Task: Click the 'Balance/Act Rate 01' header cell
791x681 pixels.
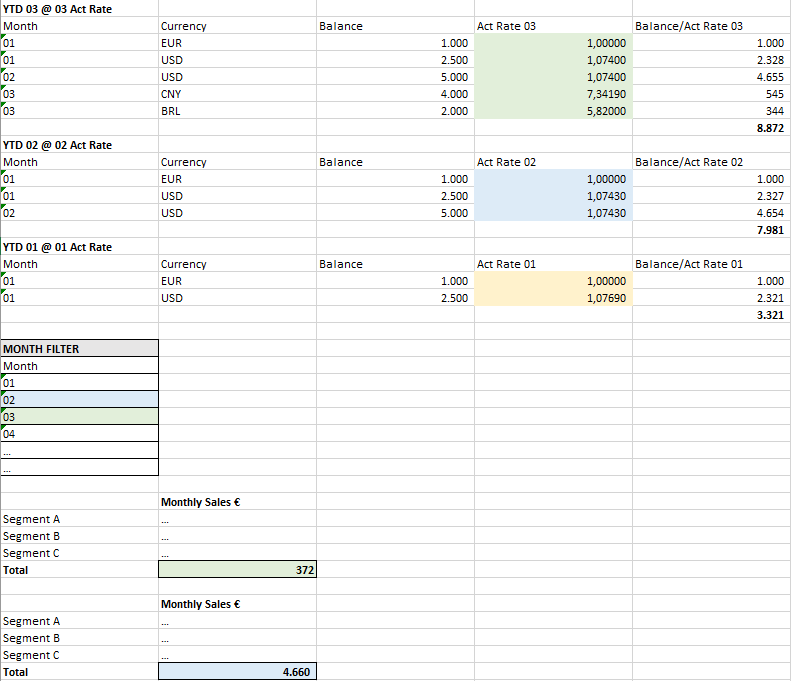Action: click(711, 264)
